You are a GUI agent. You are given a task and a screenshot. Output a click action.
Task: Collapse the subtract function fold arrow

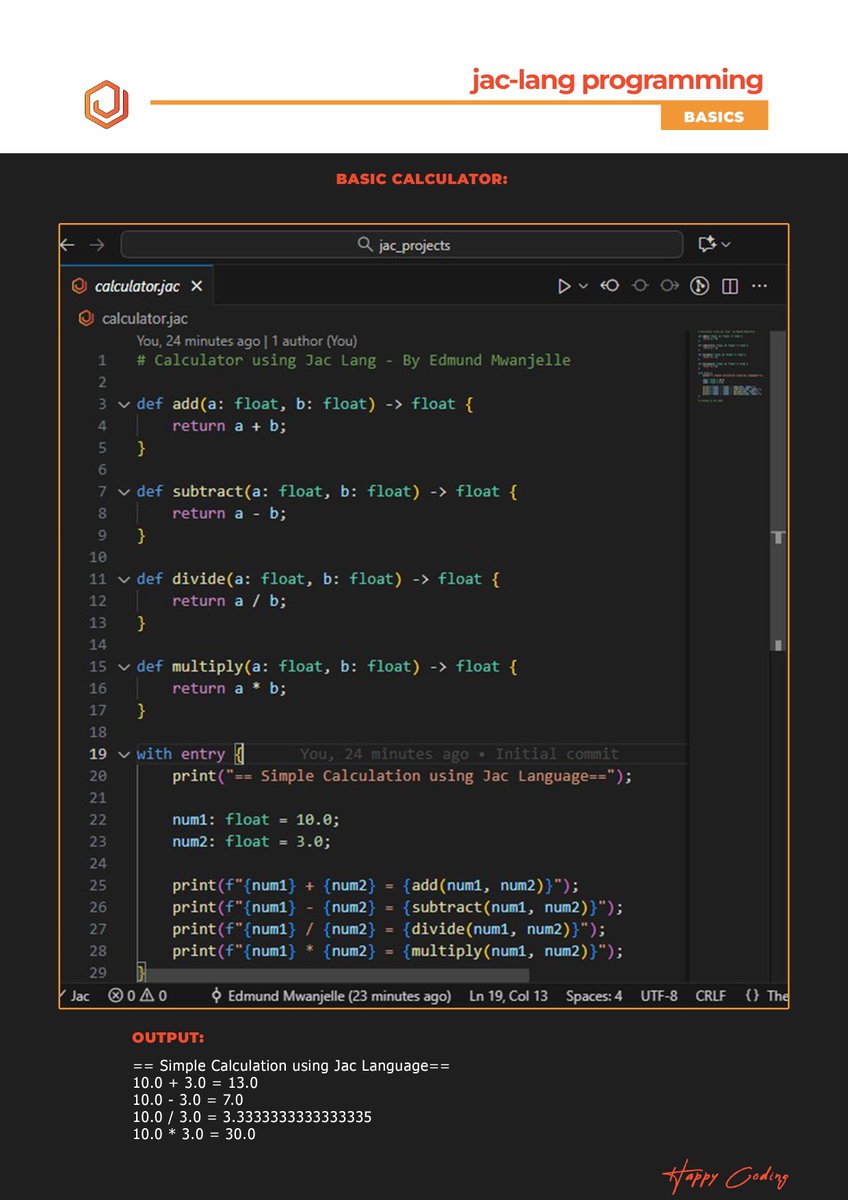pos(123,492)
